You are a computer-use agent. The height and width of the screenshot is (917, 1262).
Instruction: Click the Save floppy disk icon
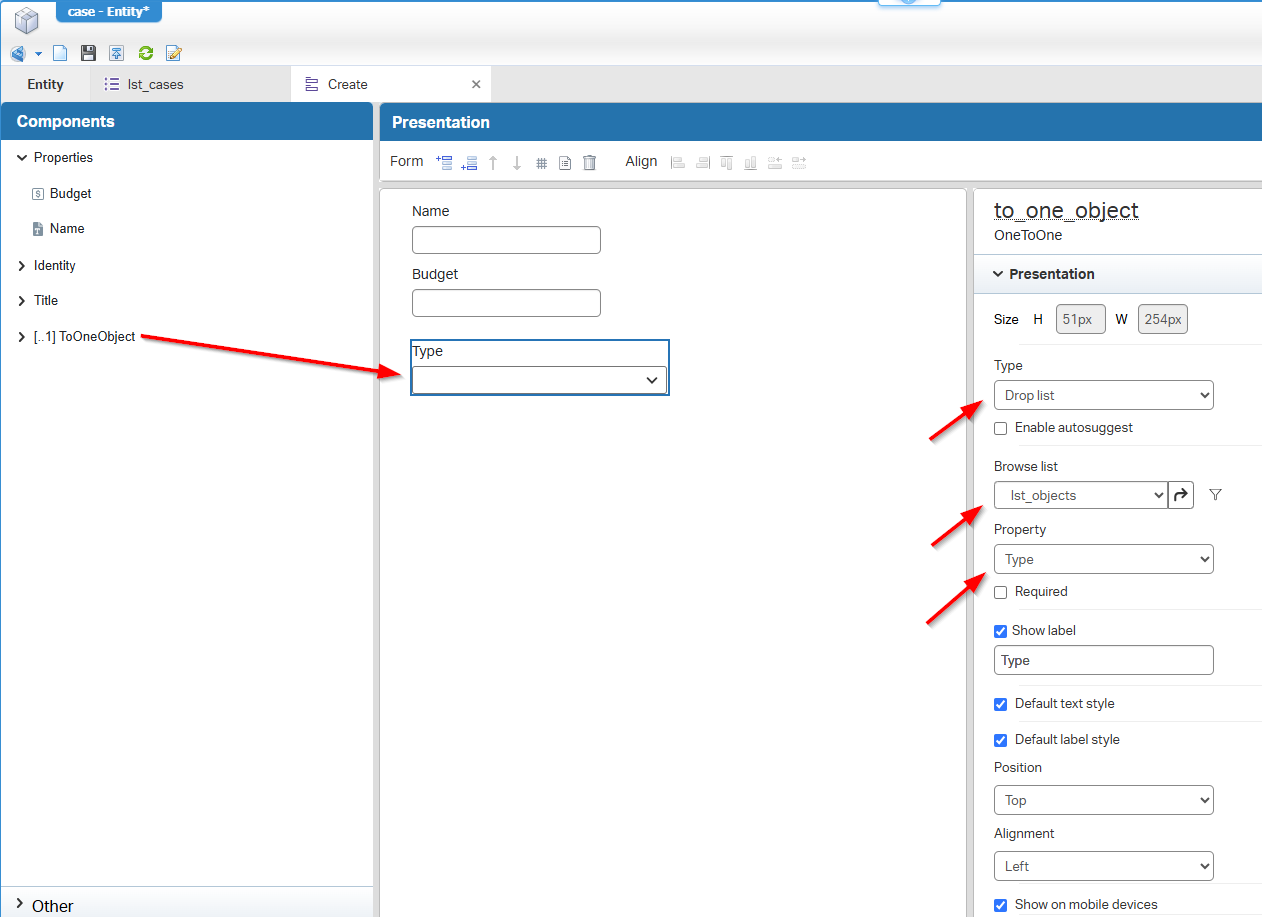(88, 54)
